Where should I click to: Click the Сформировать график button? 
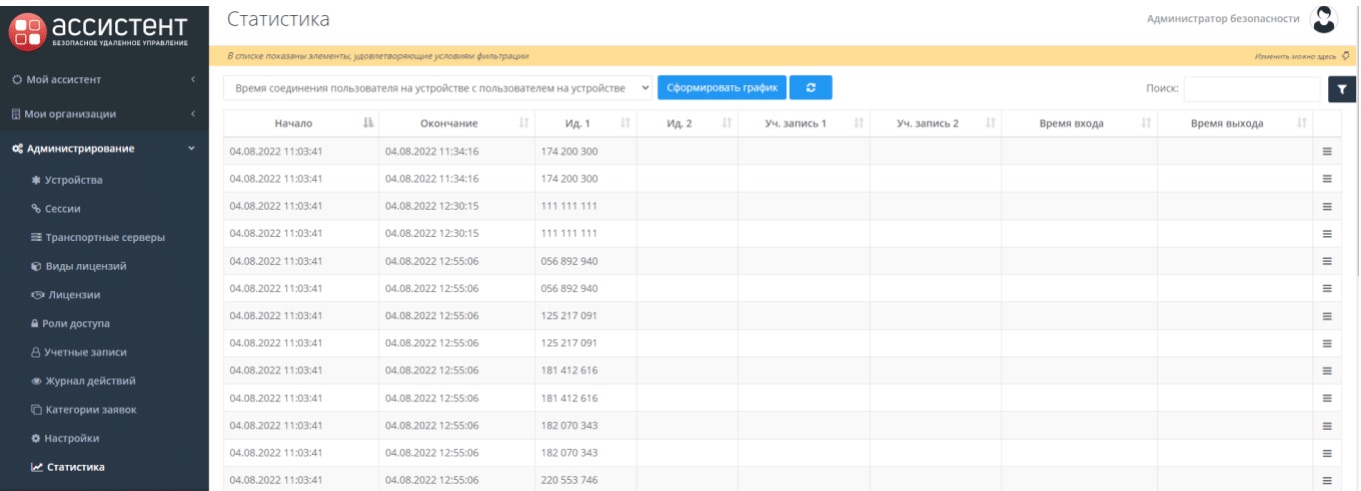click(721, 88)
